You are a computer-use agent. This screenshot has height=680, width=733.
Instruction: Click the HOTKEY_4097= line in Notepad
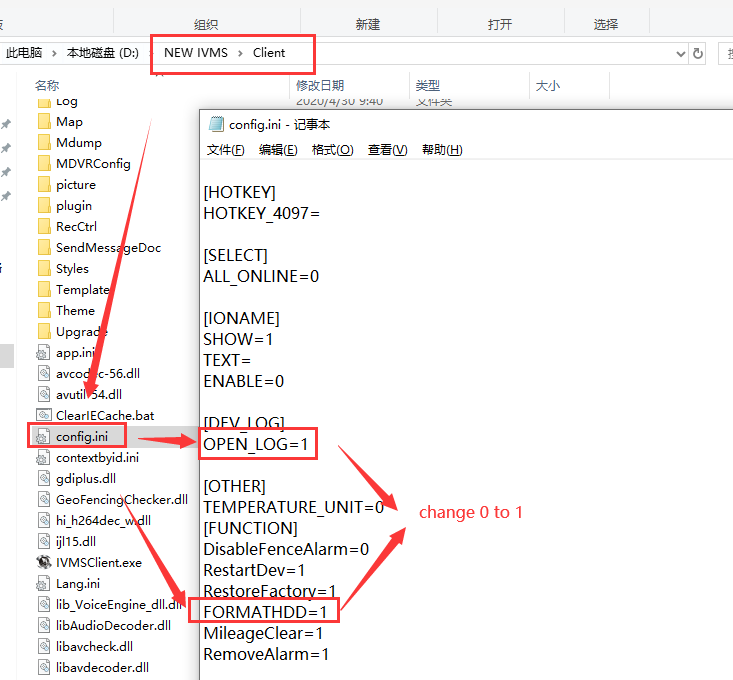[261, 214]
